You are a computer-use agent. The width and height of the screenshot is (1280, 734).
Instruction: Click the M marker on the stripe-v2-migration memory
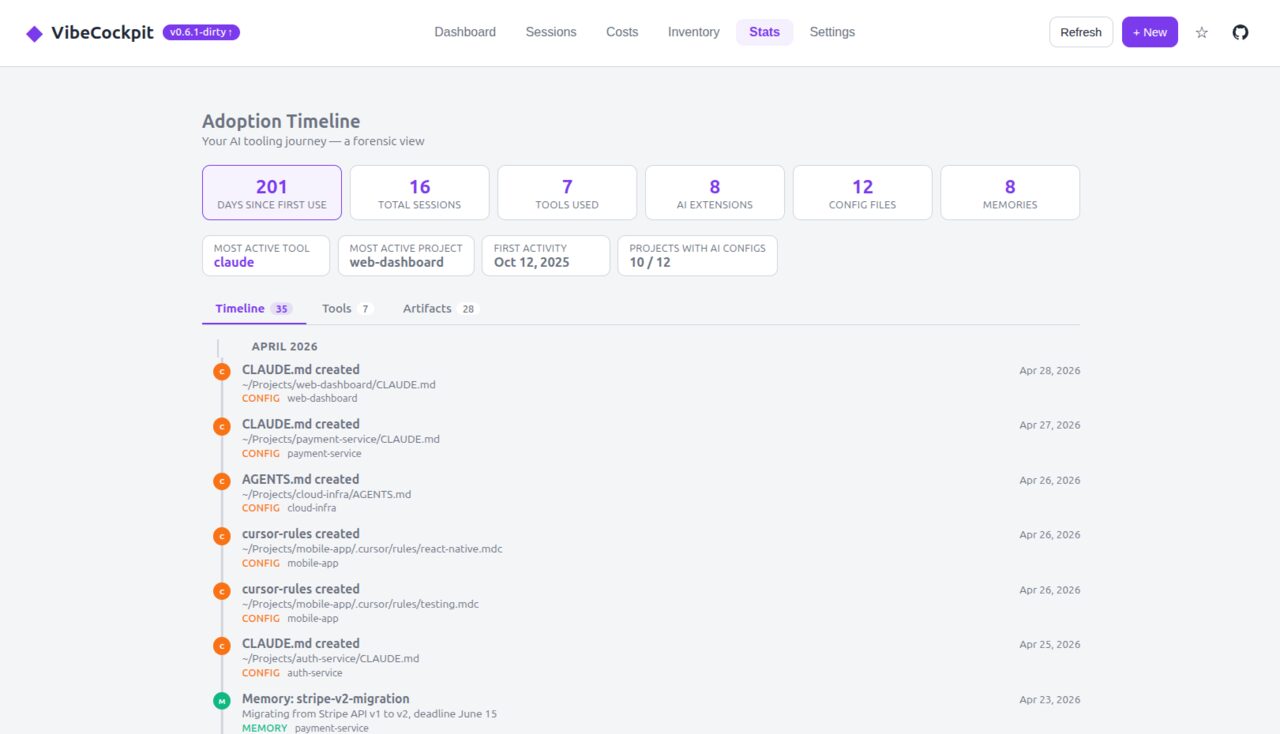(221, 700)
